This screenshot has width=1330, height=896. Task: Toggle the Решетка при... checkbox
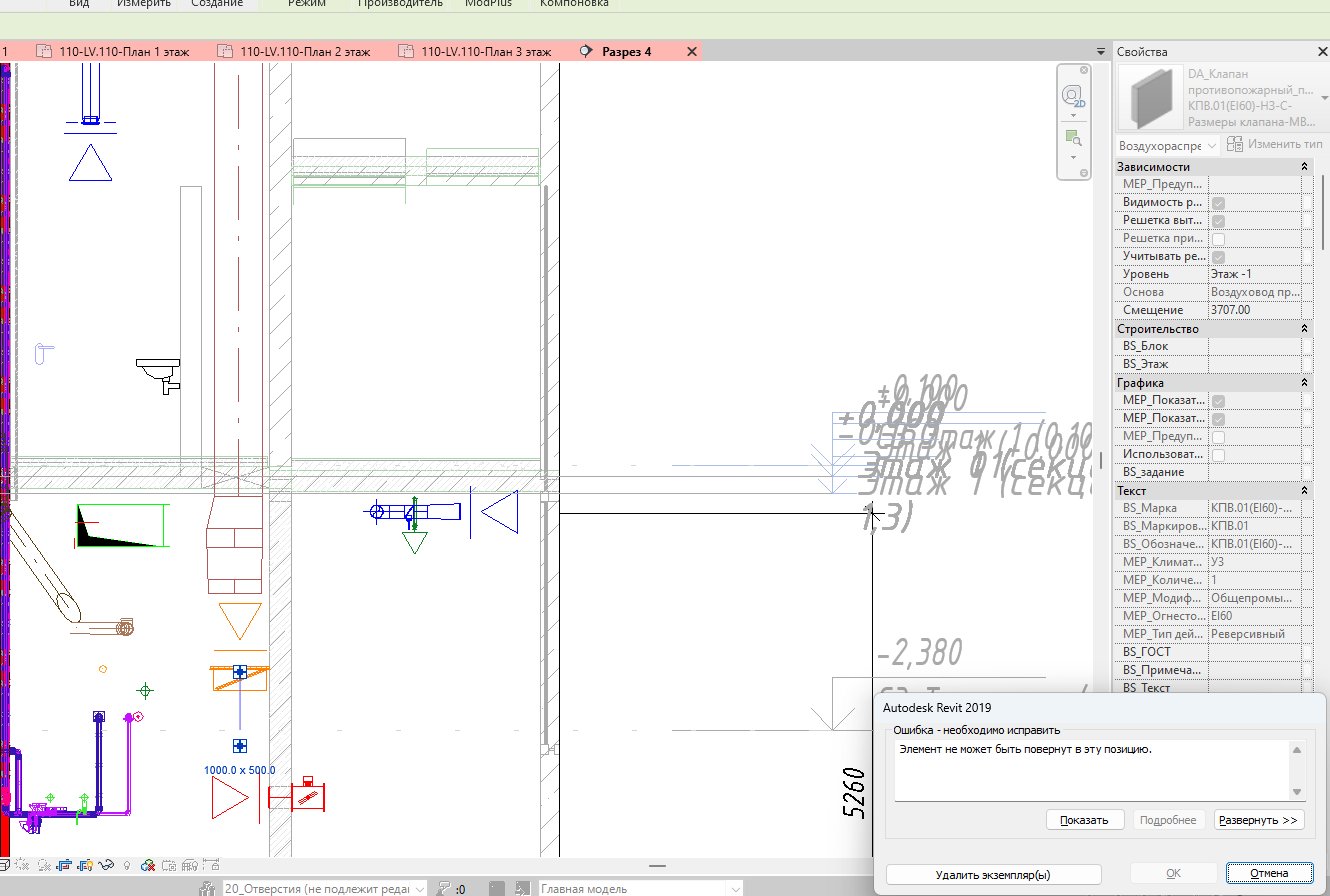coord(1218,239)
